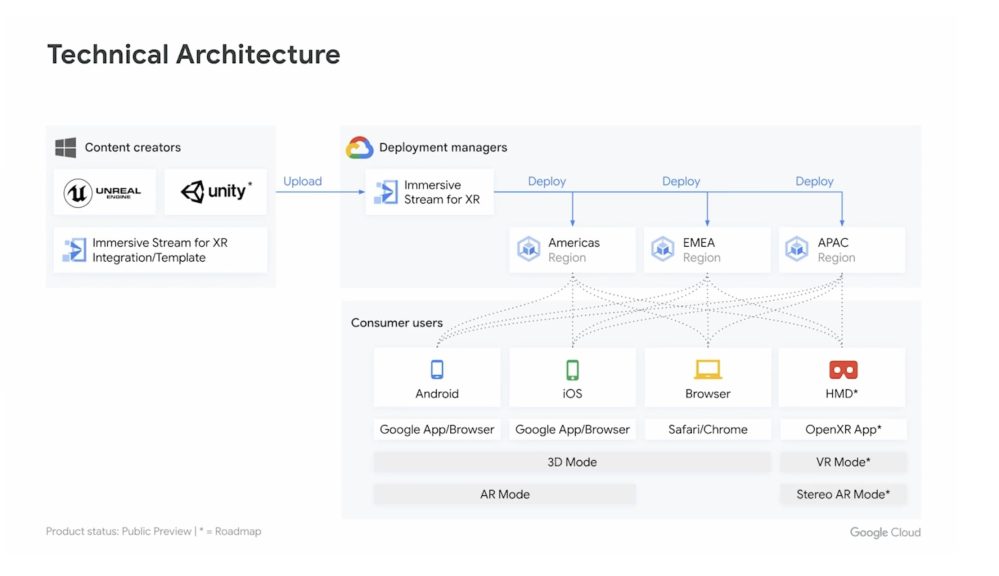Select the OpenXR App box
The image size is (999, 576).
[x=842, y=429]
